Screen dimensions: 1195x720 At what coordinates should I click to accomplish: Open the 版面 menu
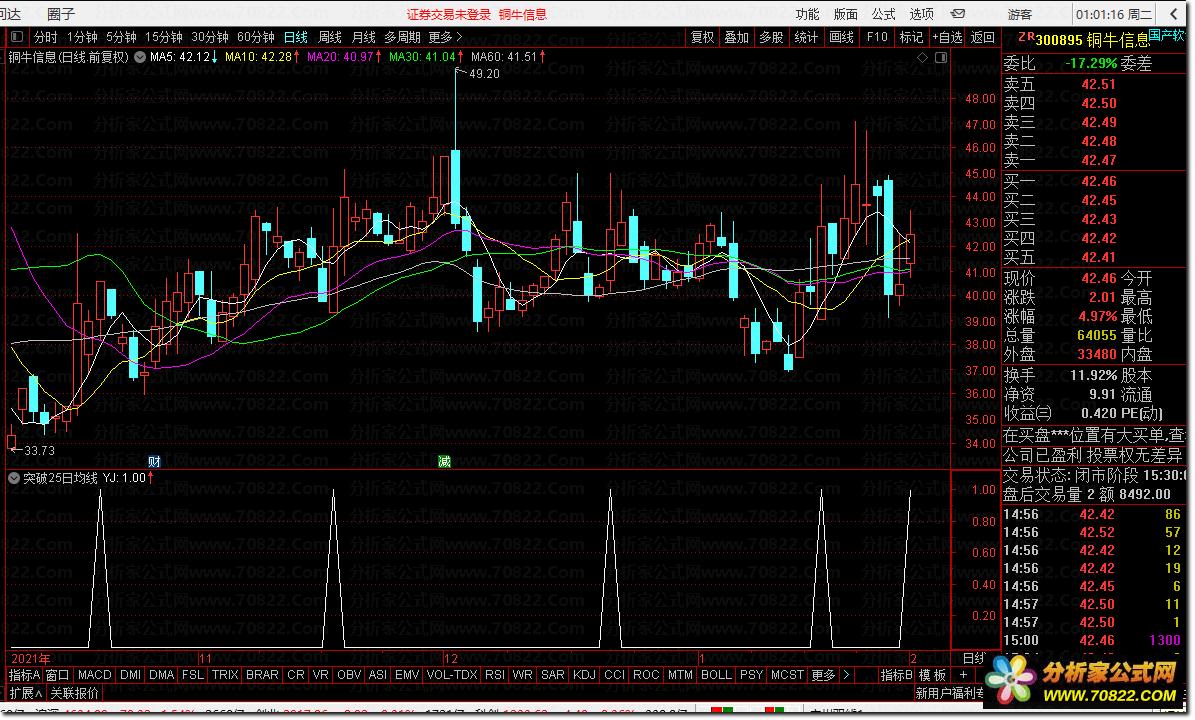[x=845, y=14]
